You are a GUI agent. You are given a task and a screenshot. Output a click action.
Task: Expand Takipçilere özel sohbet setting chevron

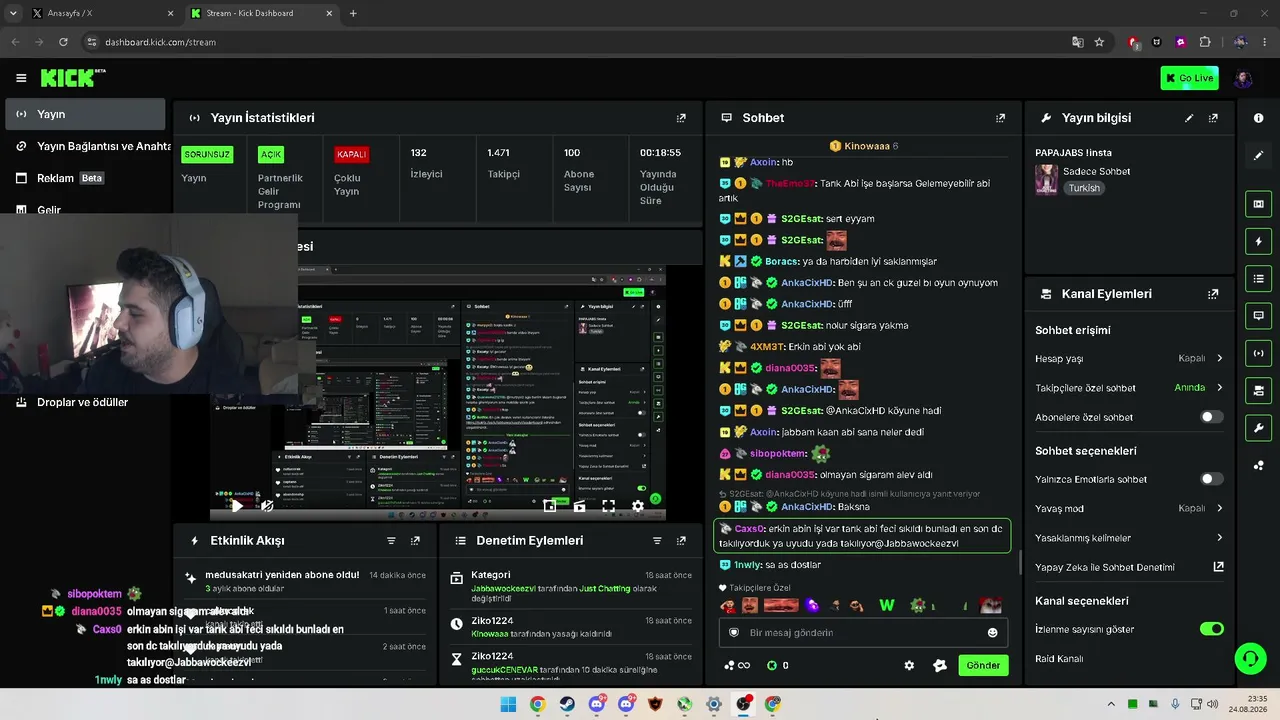point(1219,388)
